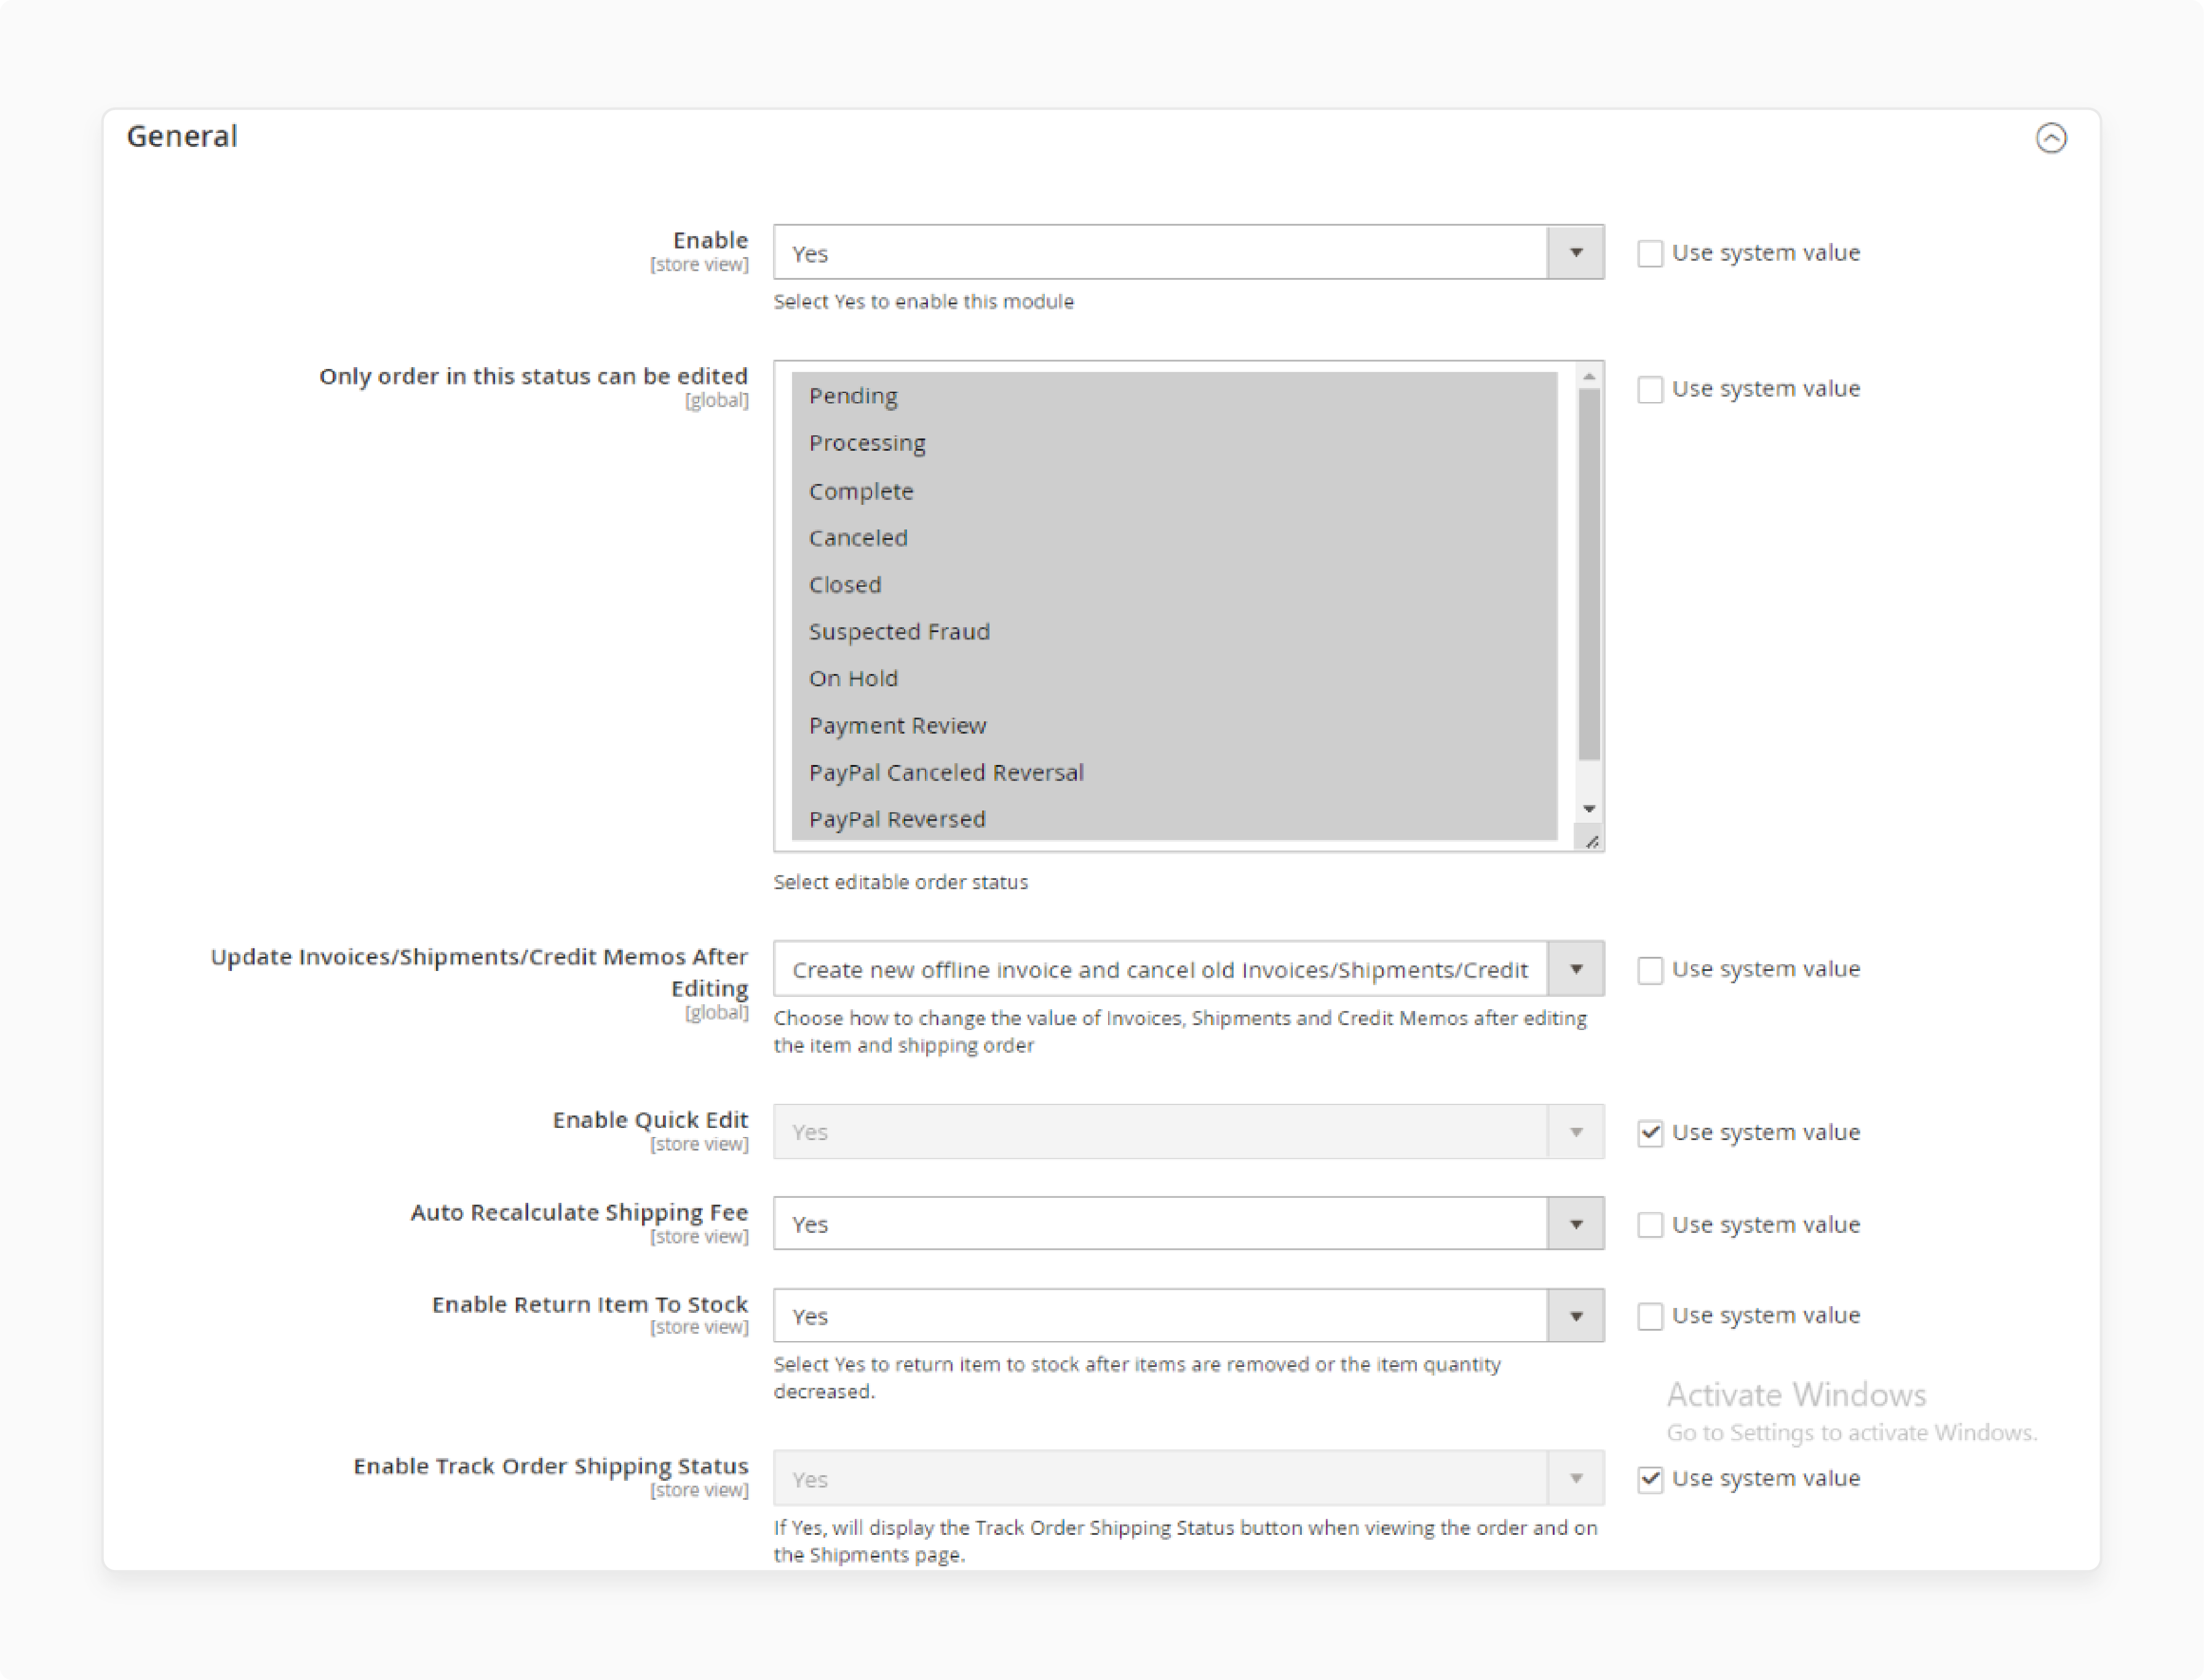Uncheck Use system value for Track Order Shipping Status
The height and width of the screenshot is (1680, 2204).
click(x=1650, y=1479)
